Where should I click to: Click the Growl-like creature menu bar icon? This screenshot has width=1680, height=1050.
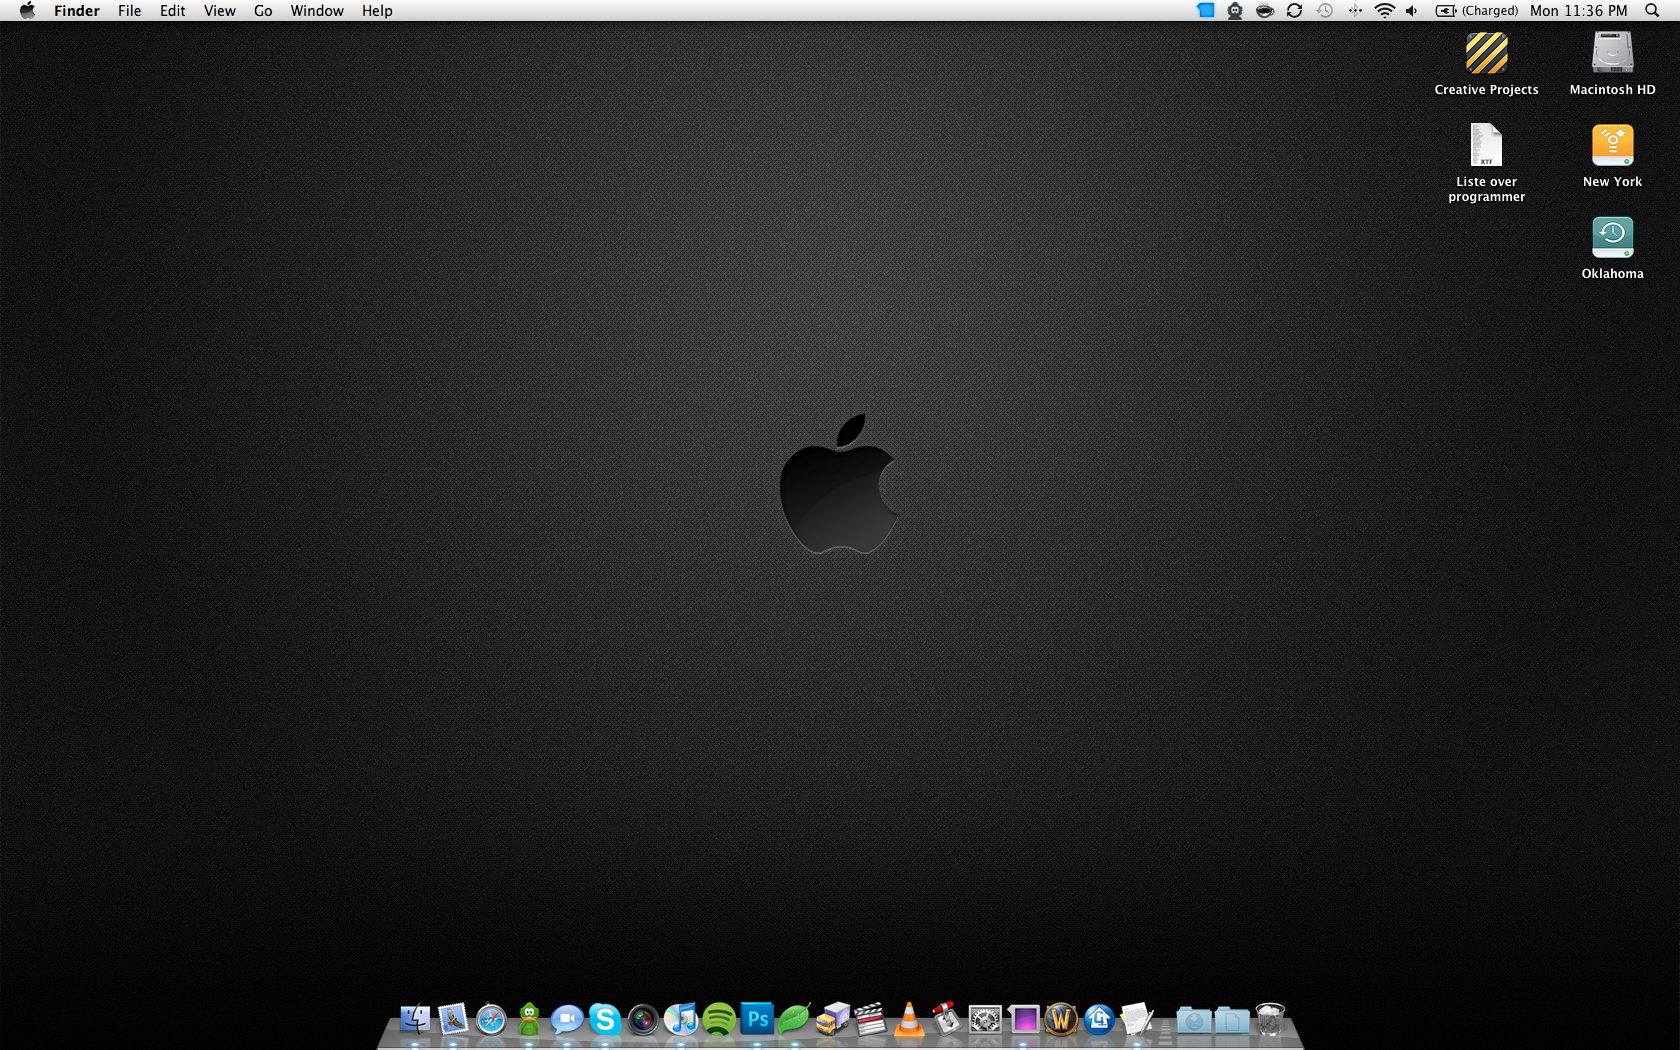1235,10
